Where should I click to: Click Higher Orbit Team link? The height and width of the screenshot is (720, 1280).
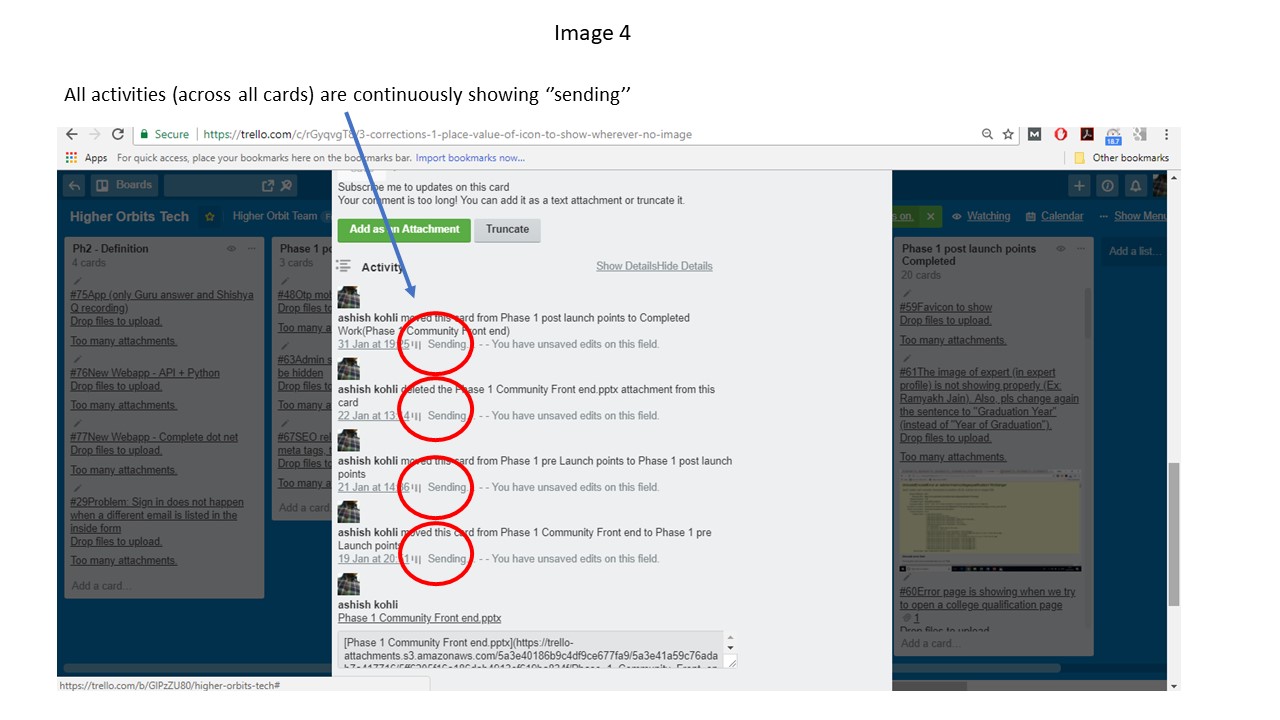[x=275, y=216]
